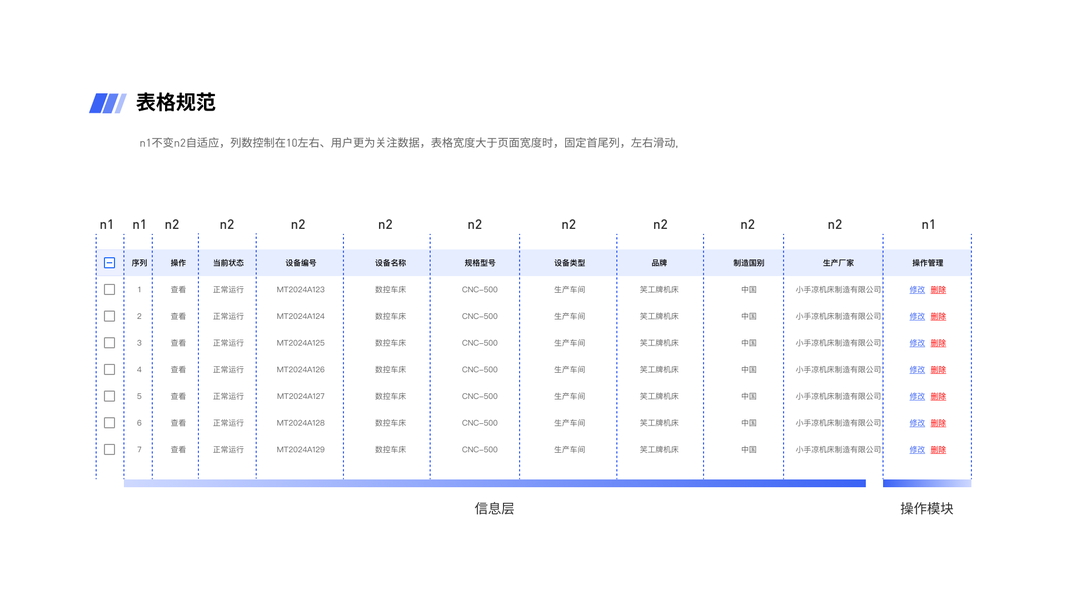The width and height of the screenshot is (1067, 600).
Task: Click the 制造国别 column header
Action: click(749, 263)
